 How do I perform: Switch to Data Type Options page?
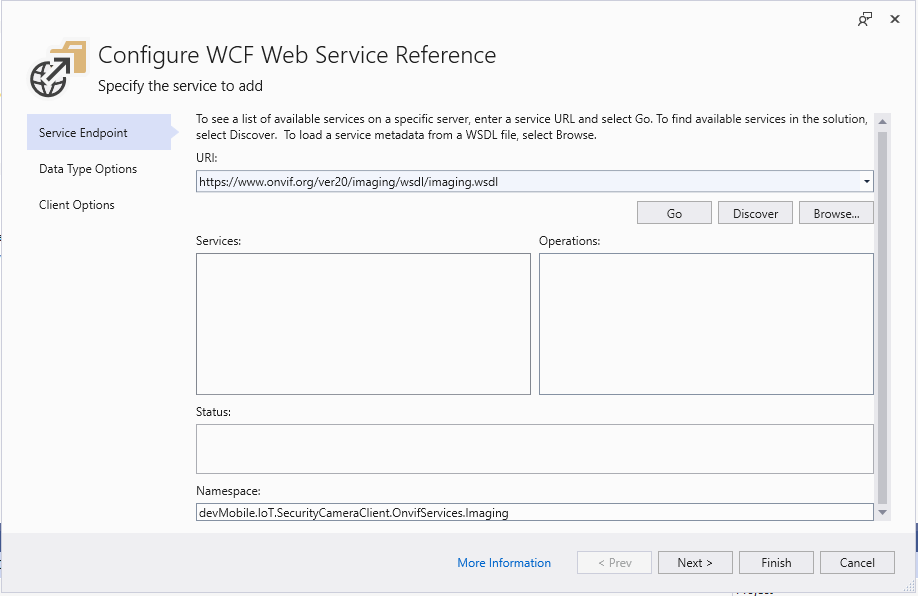point(88,169)
